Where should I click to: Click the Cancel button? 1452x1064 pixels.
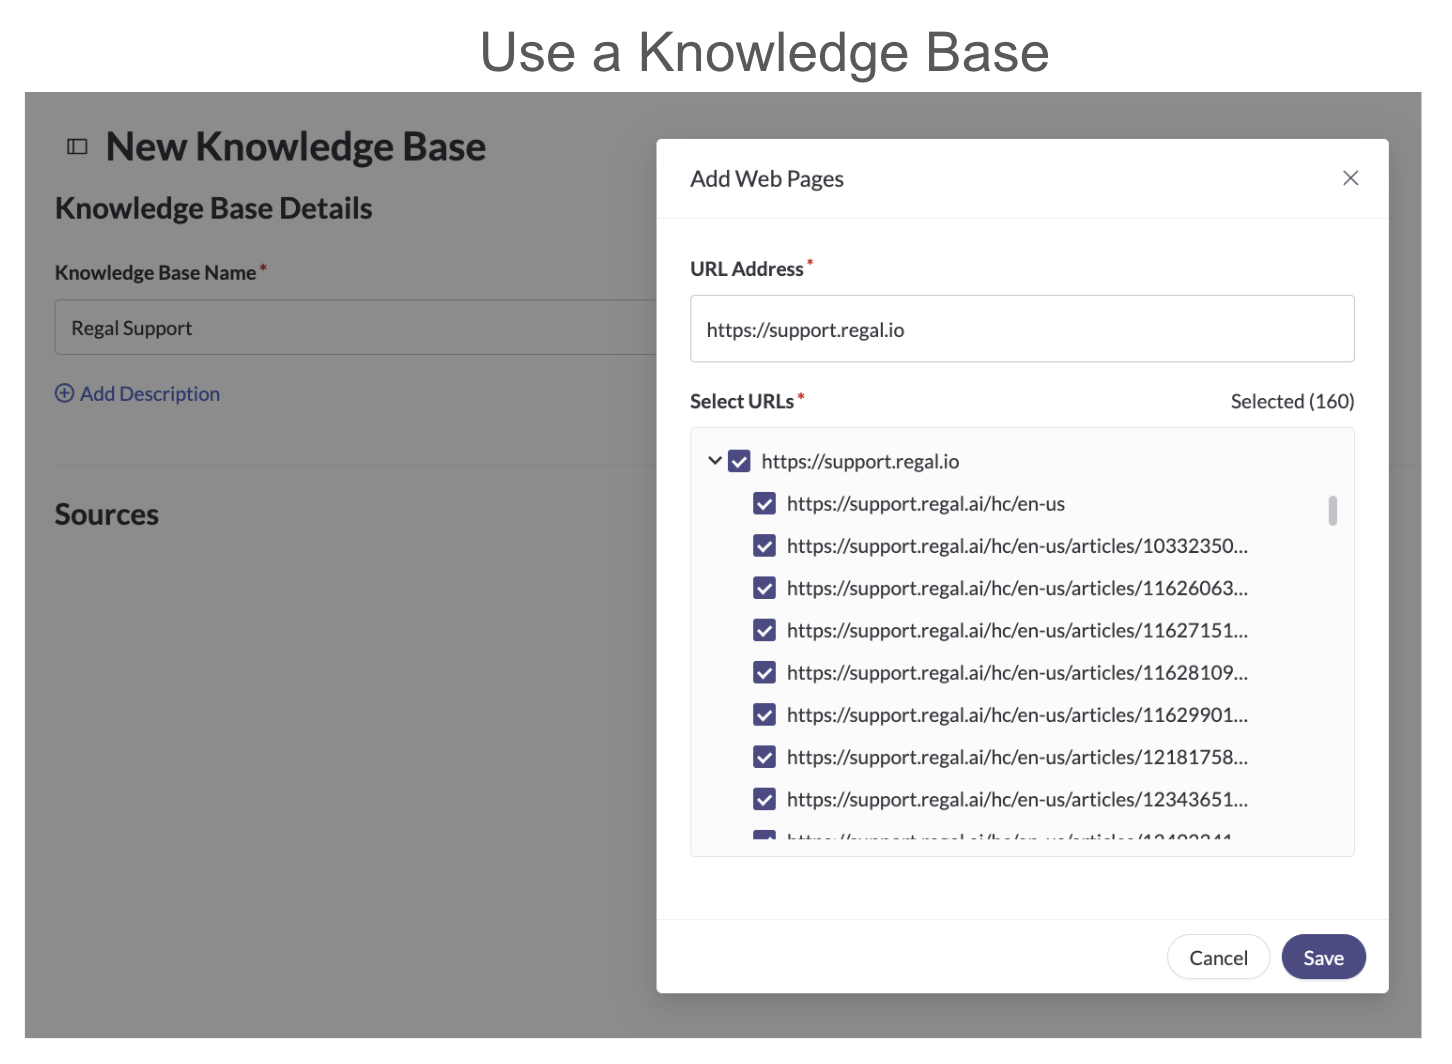[1218, 958]
